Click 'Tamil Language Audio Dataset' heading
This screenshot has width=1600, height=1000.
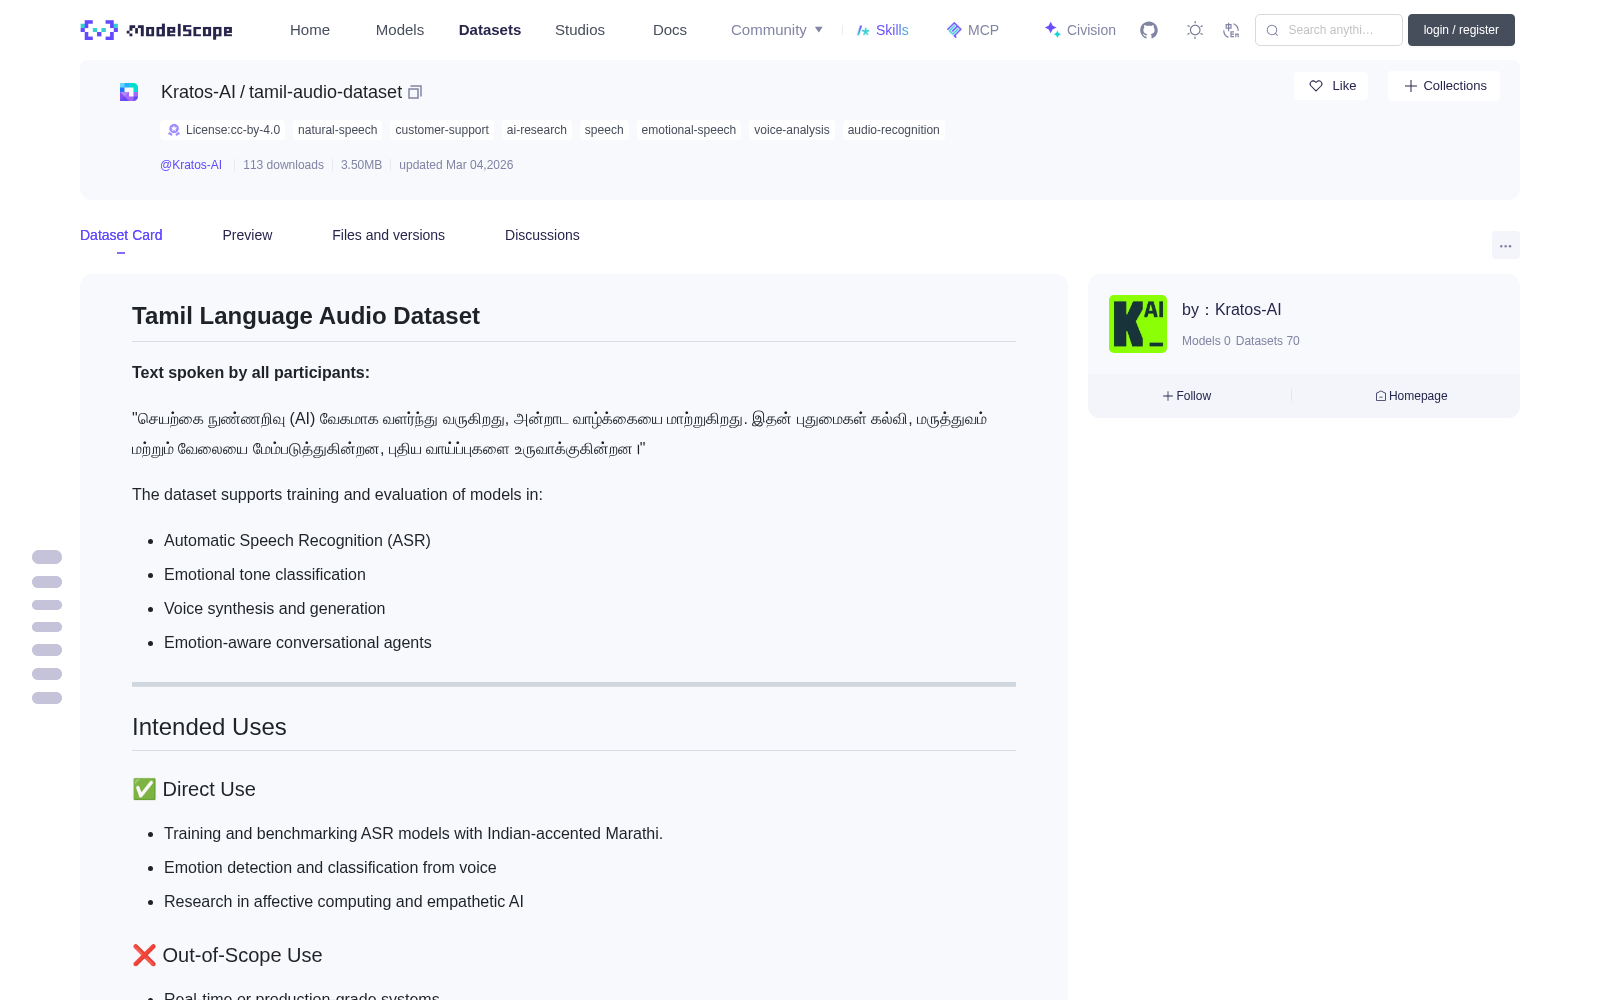click(306, 316)
